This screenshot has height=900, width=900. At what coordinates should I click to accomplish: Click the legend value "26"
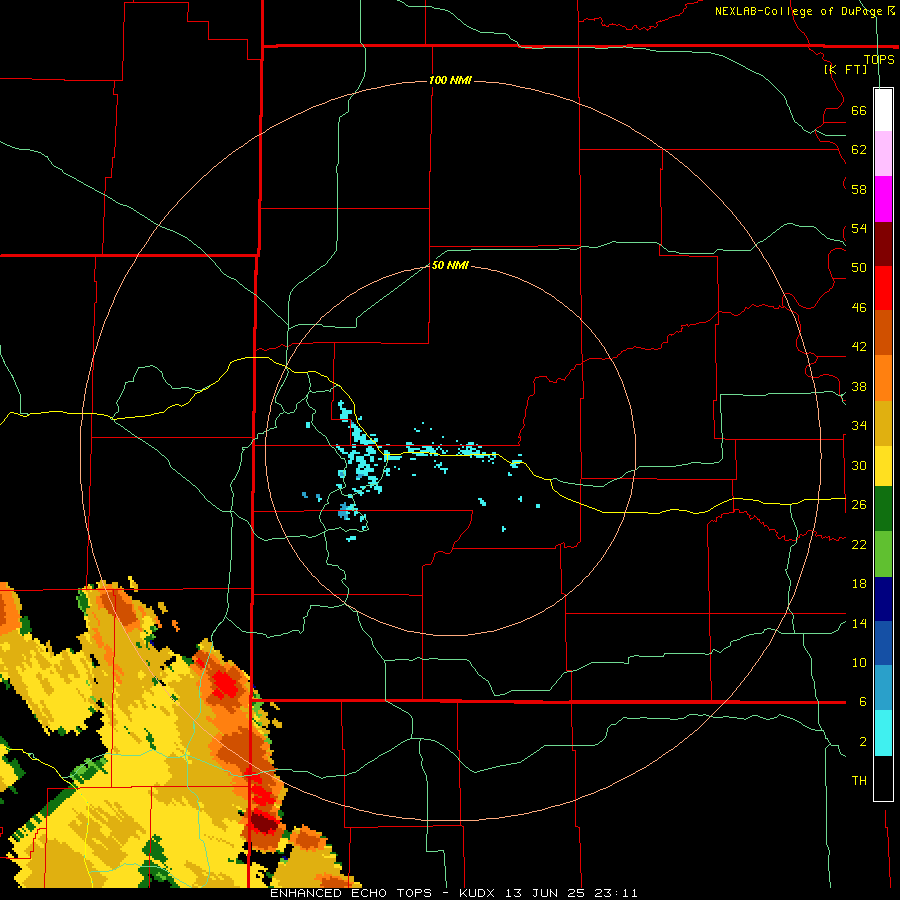[x=859, y=505]
